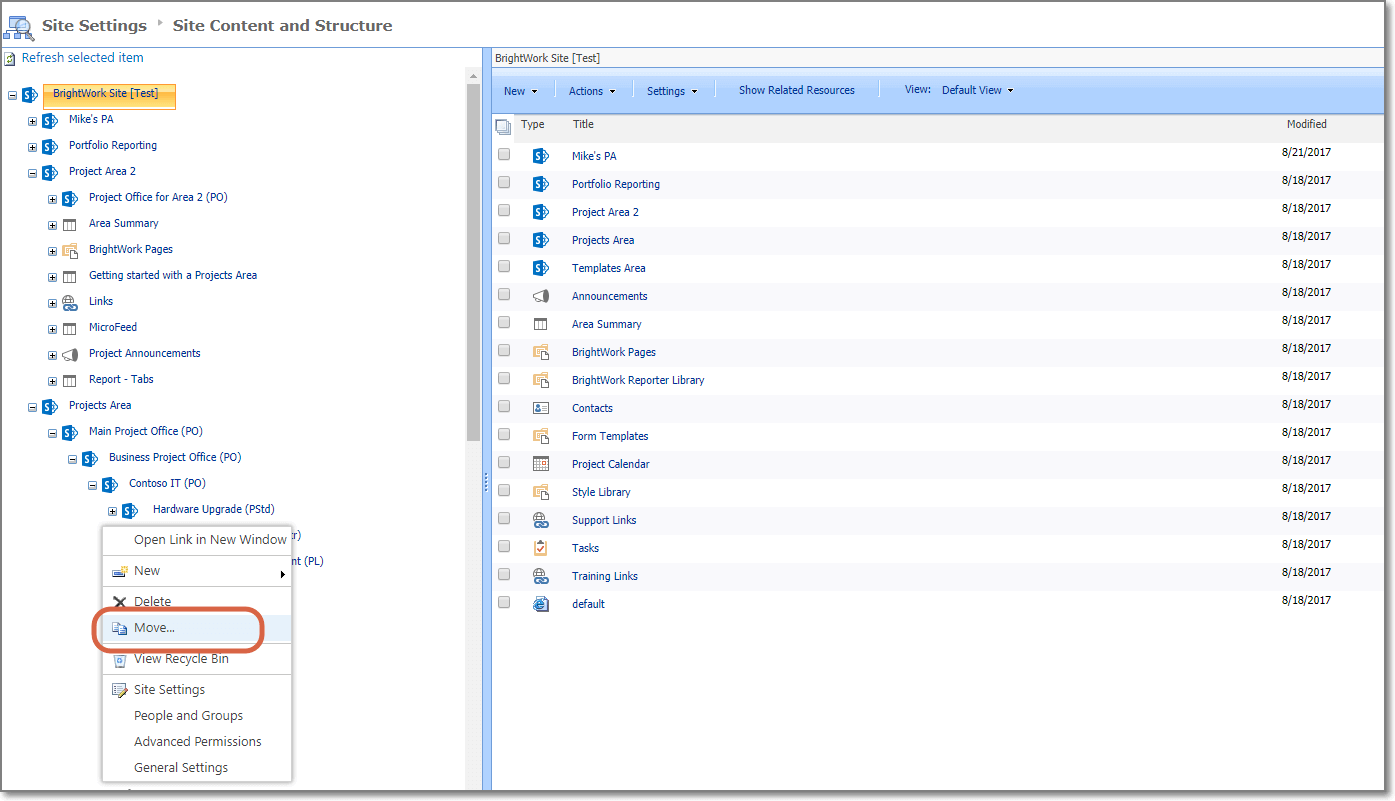Click the Site Settings breadcrumb link

coord(94,26)
